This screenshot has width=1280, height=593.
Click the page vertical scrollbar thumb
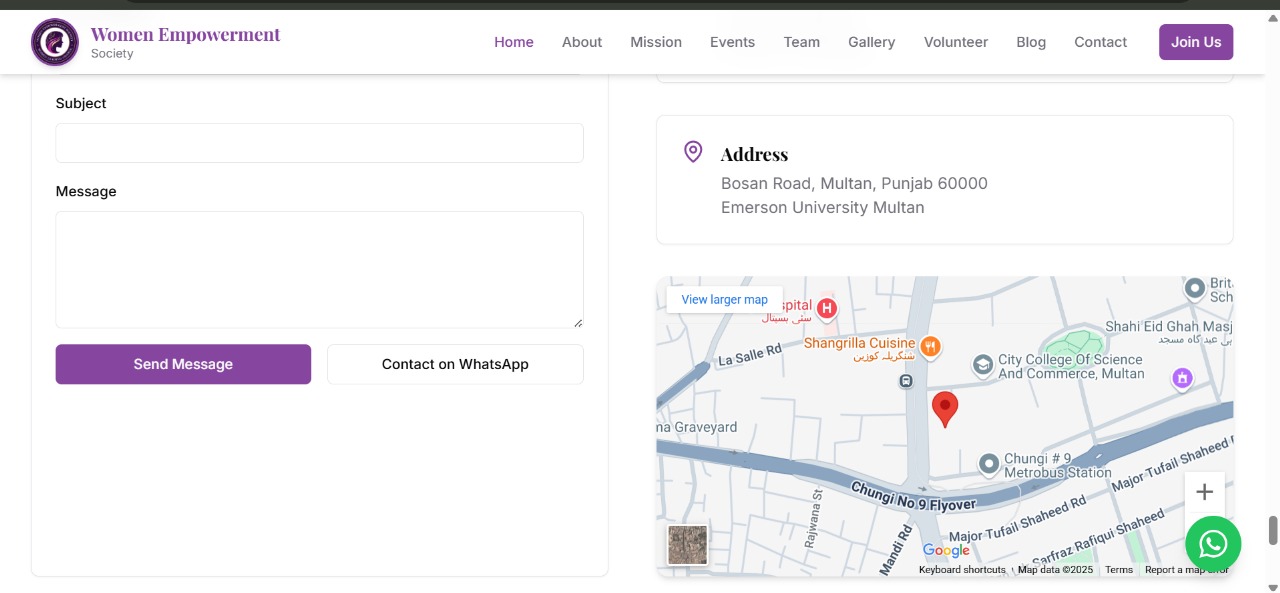1272,530
